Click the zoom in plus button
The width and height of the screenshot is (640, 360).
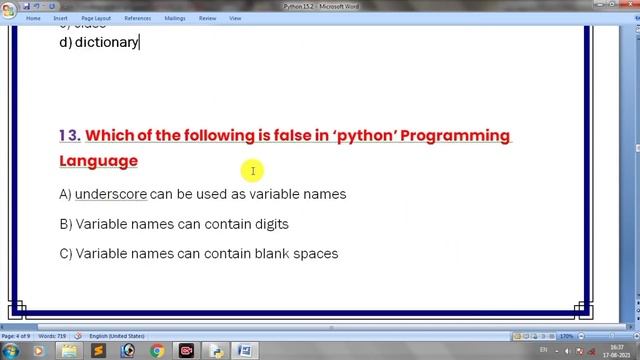636,336
